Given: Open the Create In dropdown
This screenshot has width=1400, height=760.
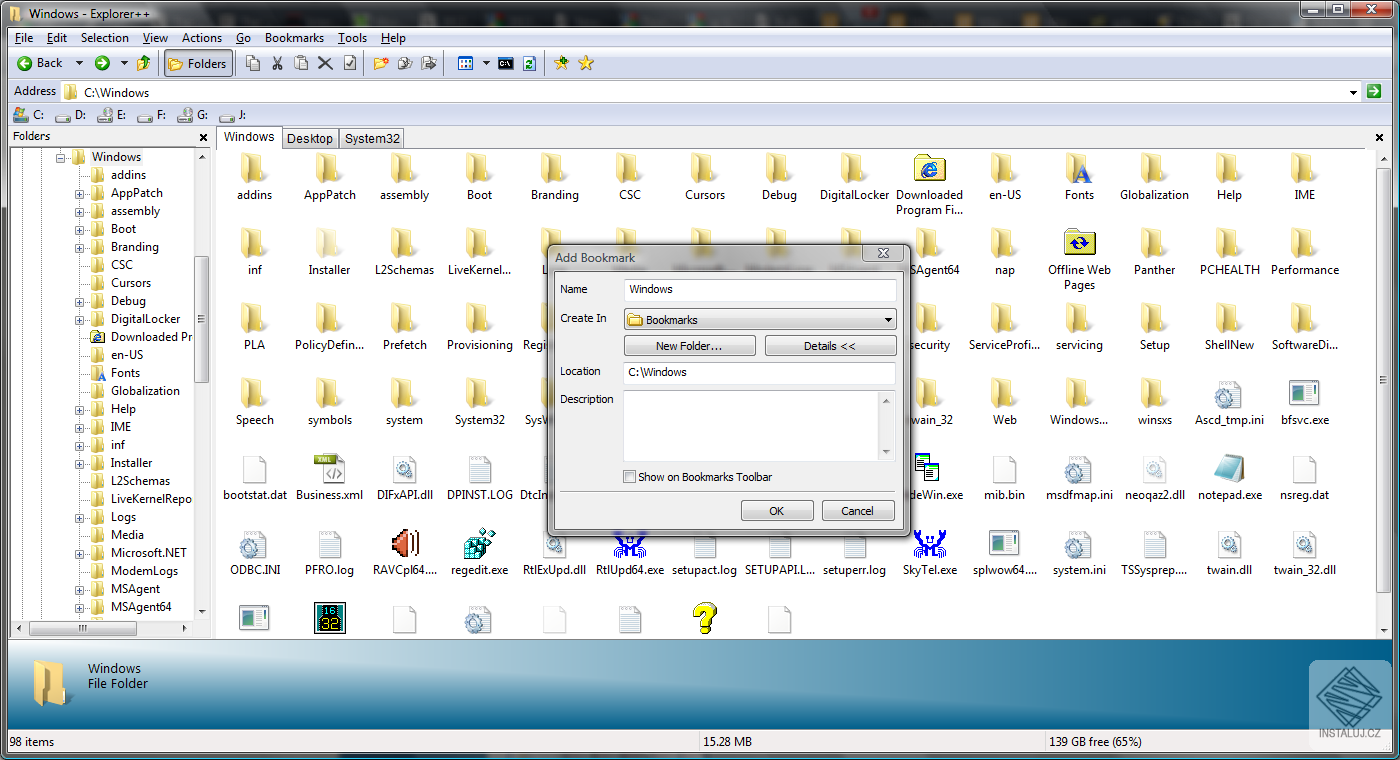Looking at the screenshot, I should point(760,320).
